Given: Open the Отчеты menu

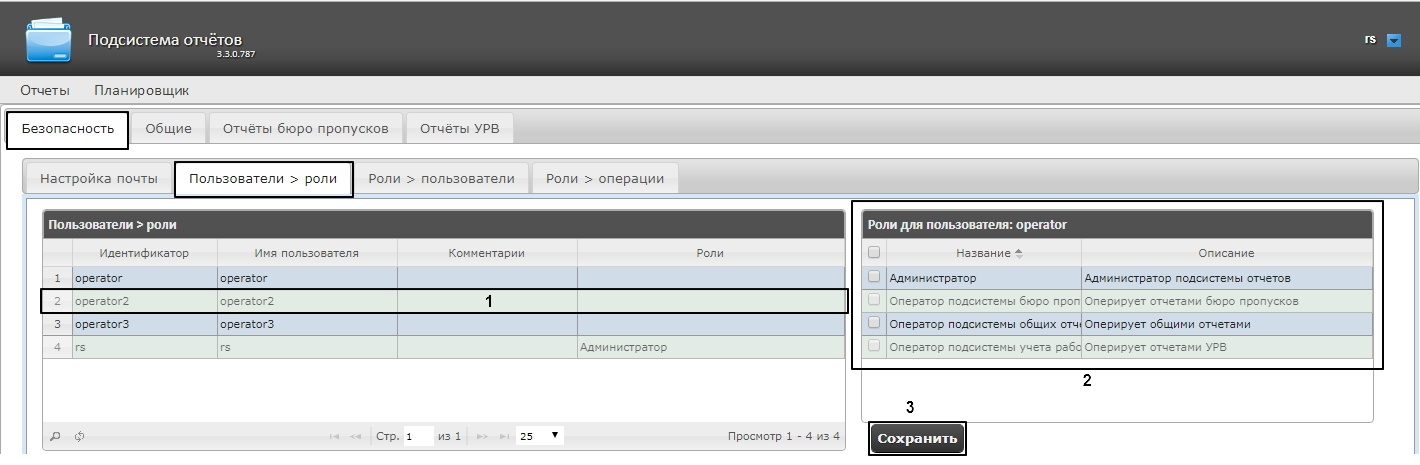Looking at the screenshot, I should tap(45, 90).
